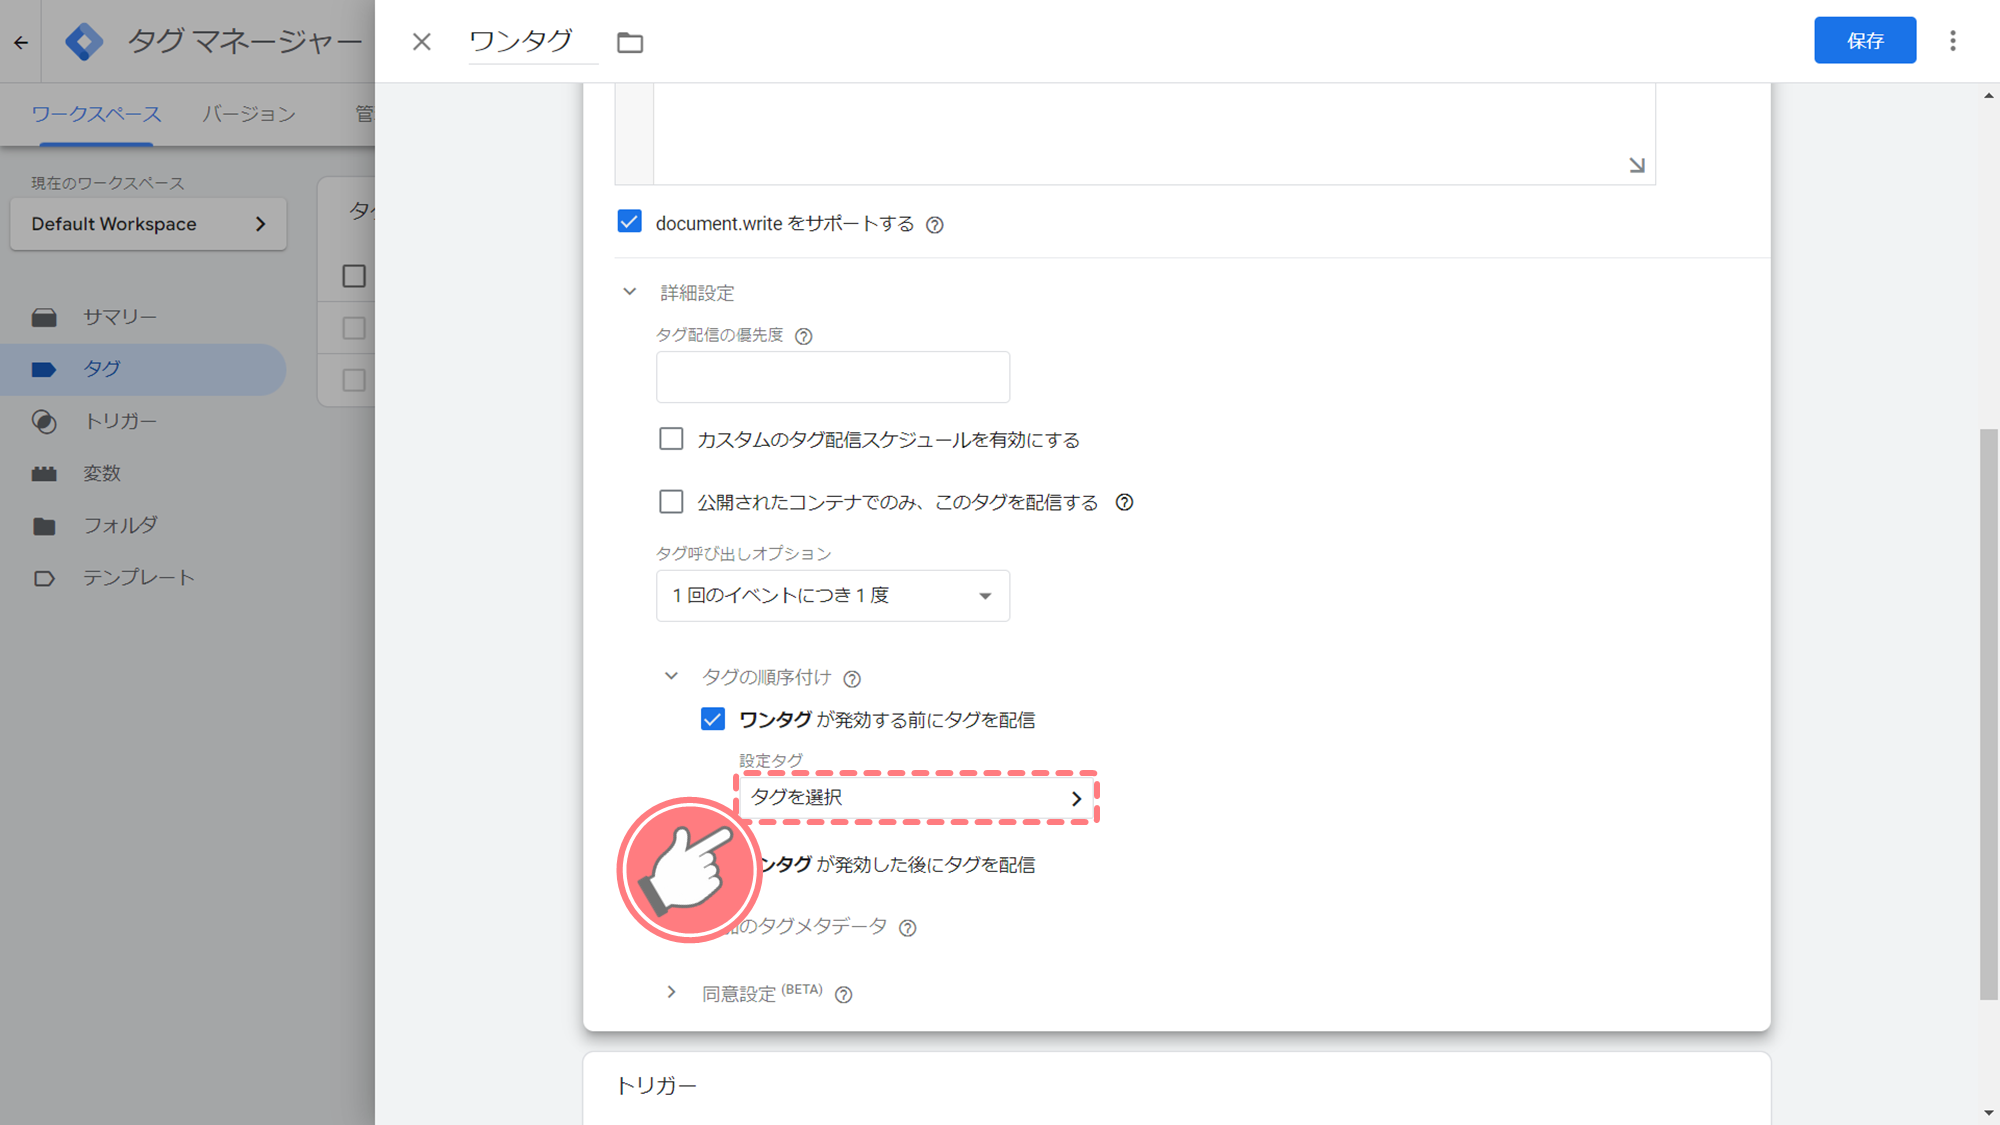Open help icon for タグの順序付け
This screenshot has height=1125, width=2000.
tap(852, 679)
